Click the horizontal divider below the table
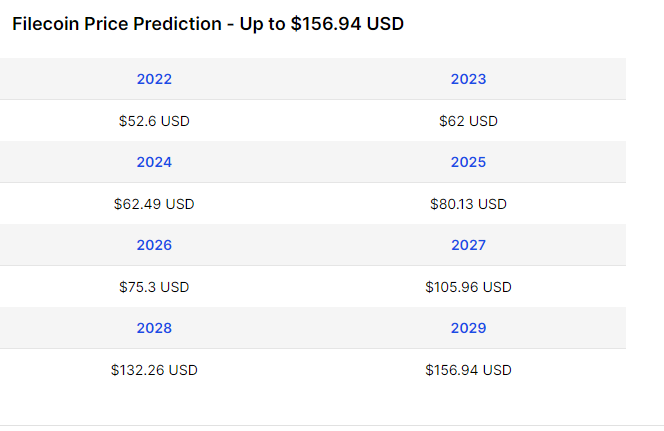Image resolution: width=664 pixels, height=431 pixels. [332, 426]
